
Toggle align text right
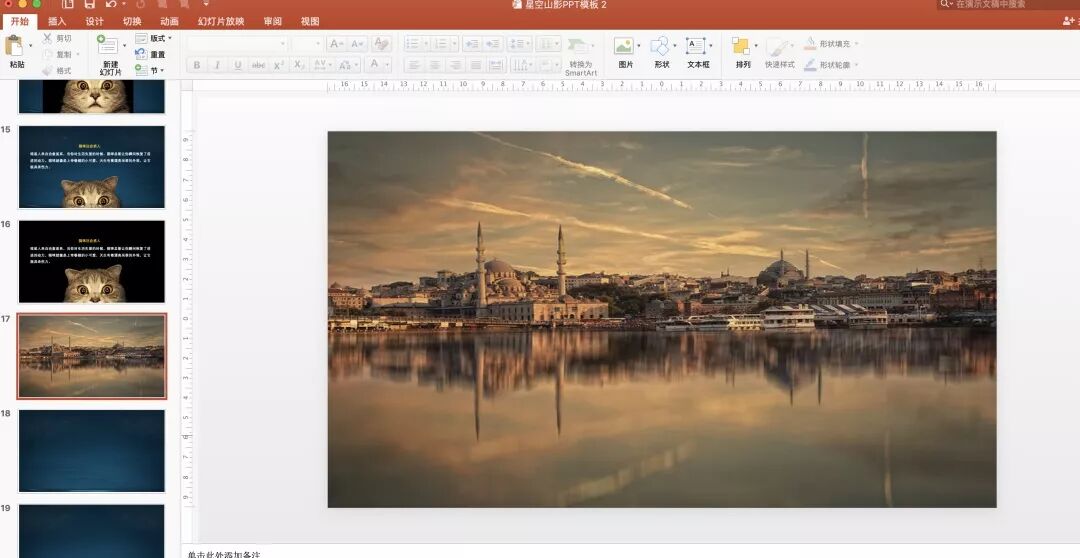click(x=455, y=65)
